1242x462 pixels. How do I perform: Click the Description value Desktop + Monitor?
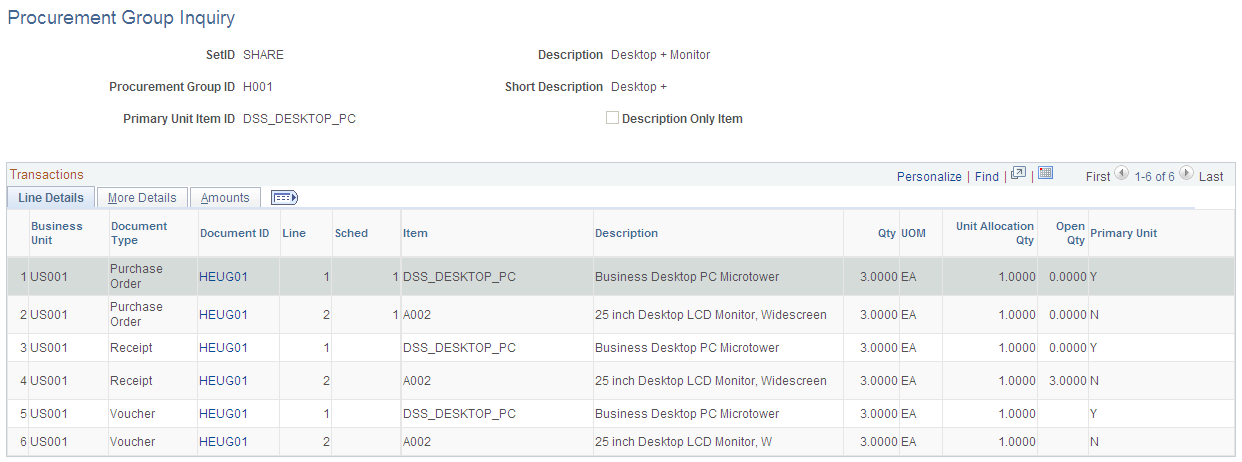pyautogui.click(x=660, y=55)
